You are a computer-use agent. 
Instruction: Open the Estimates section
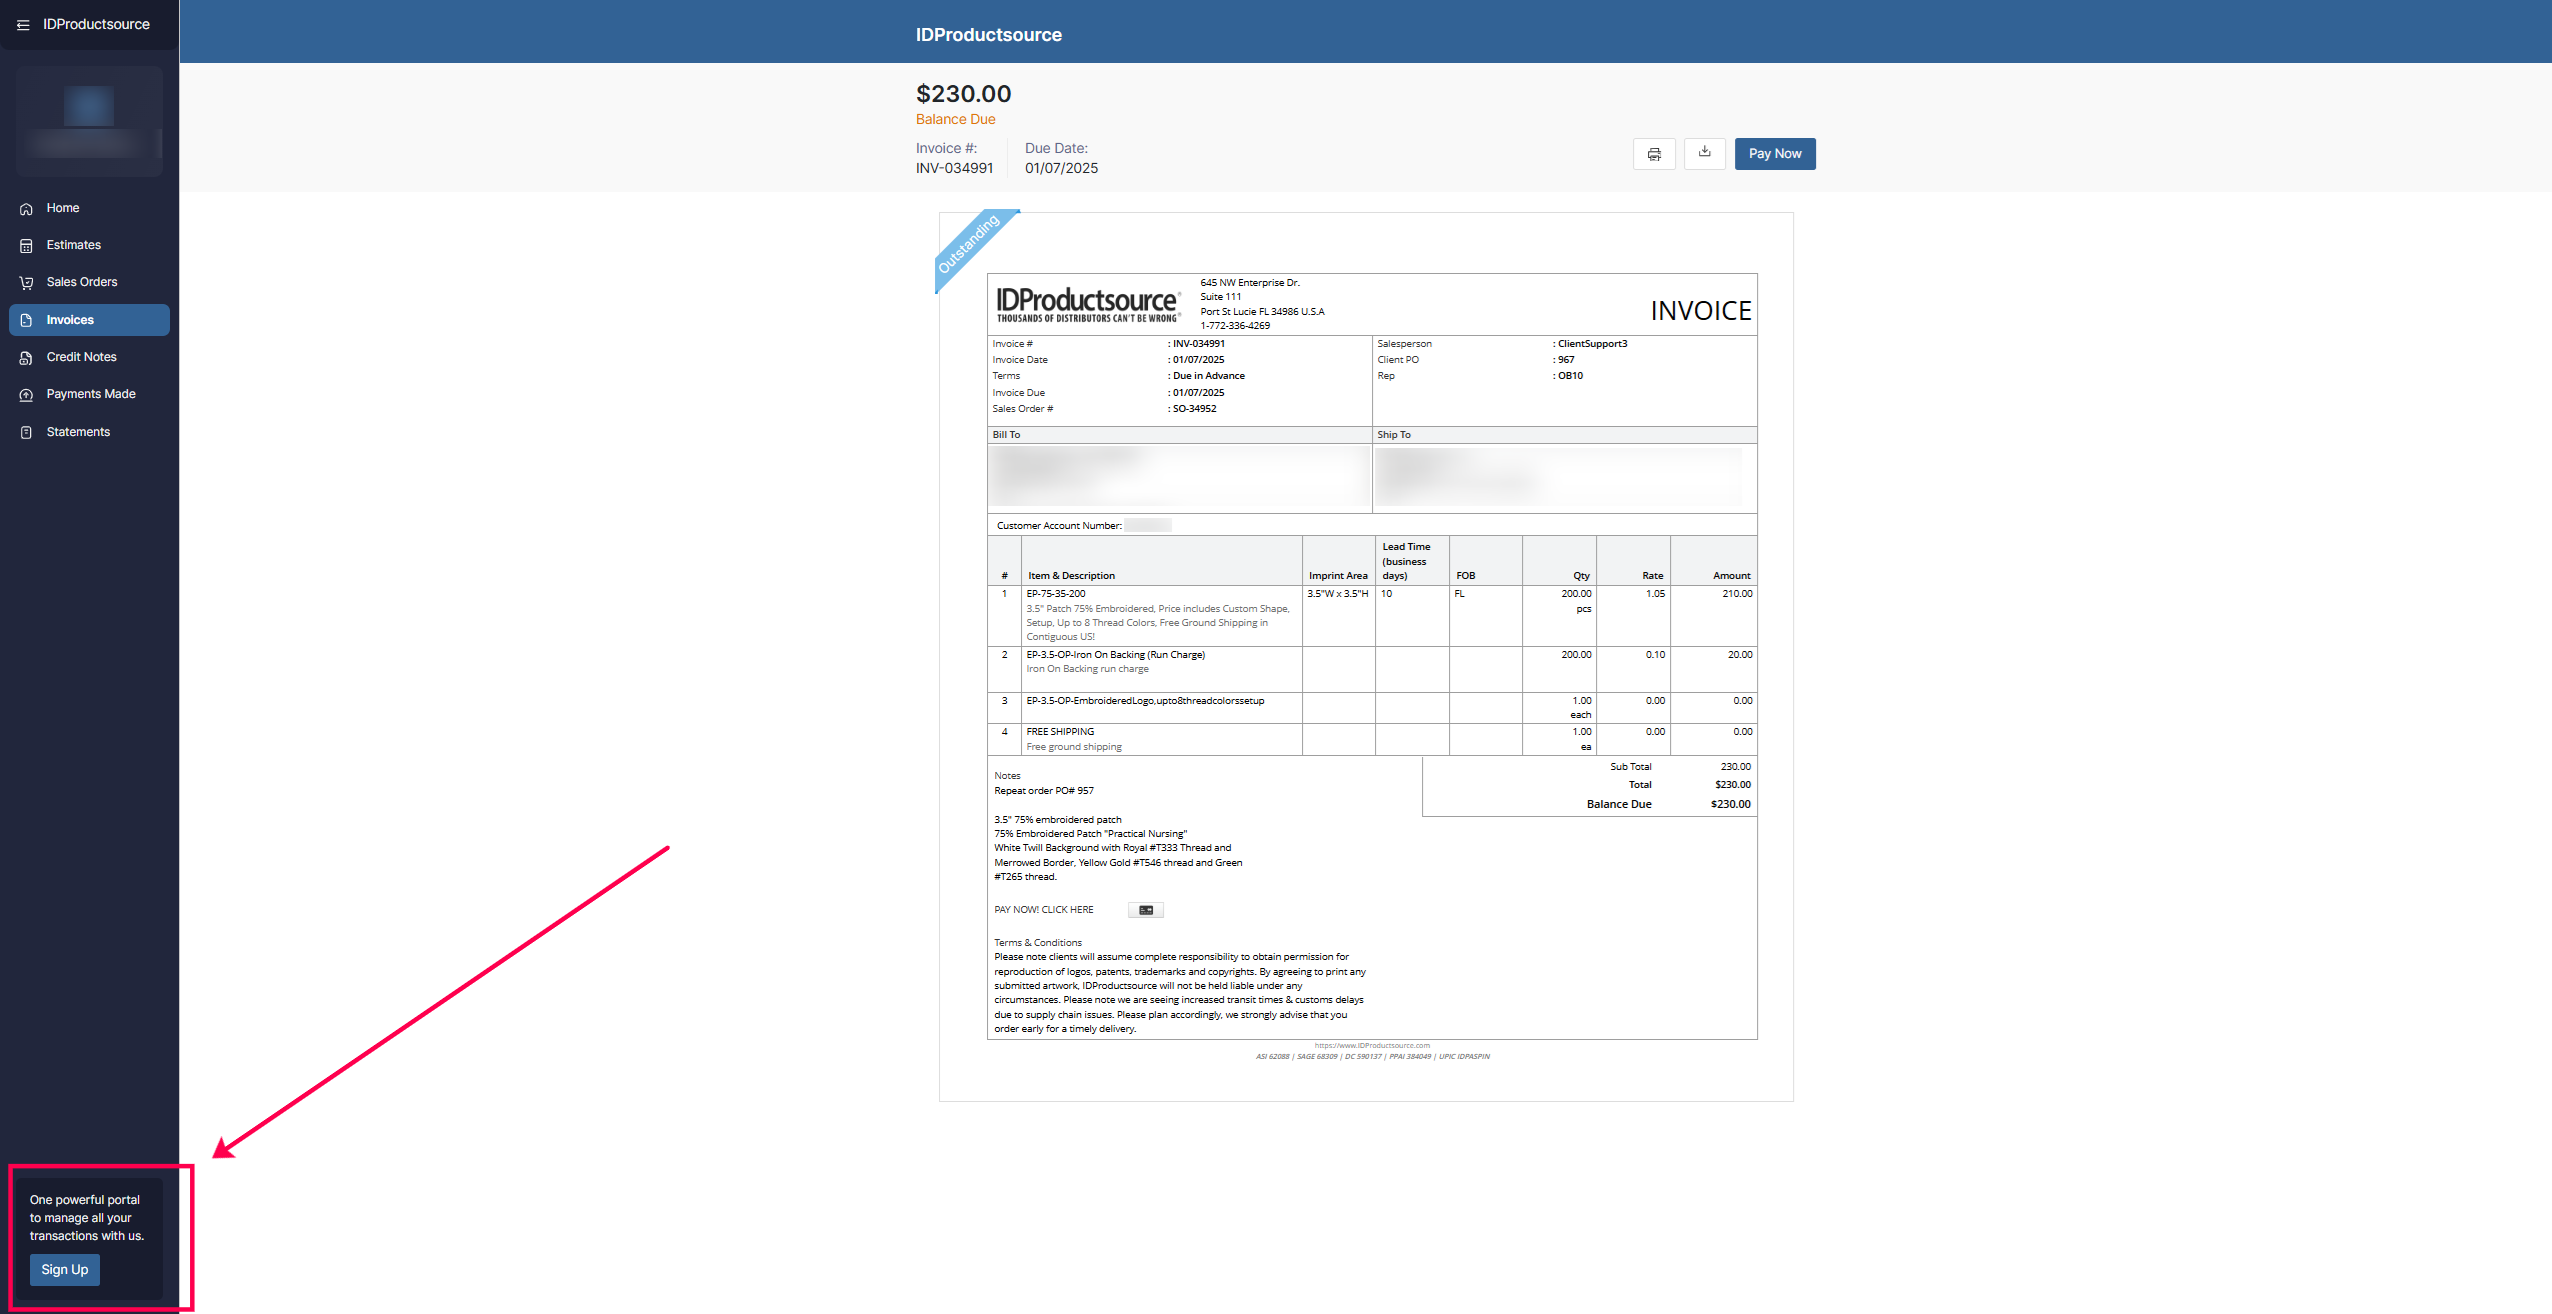(x=89, y=245)
